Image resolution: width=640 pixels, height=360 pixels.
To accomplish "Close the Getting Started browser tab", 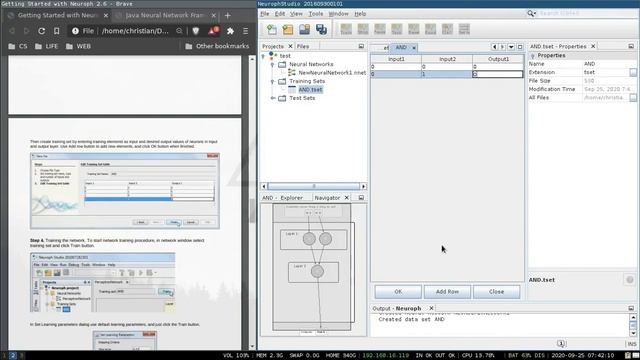I will point(106,16).
